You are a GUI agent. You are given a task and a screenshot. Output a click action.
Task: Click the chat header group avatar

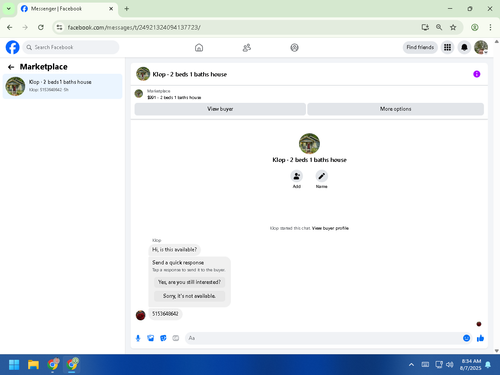click(143, 74)
